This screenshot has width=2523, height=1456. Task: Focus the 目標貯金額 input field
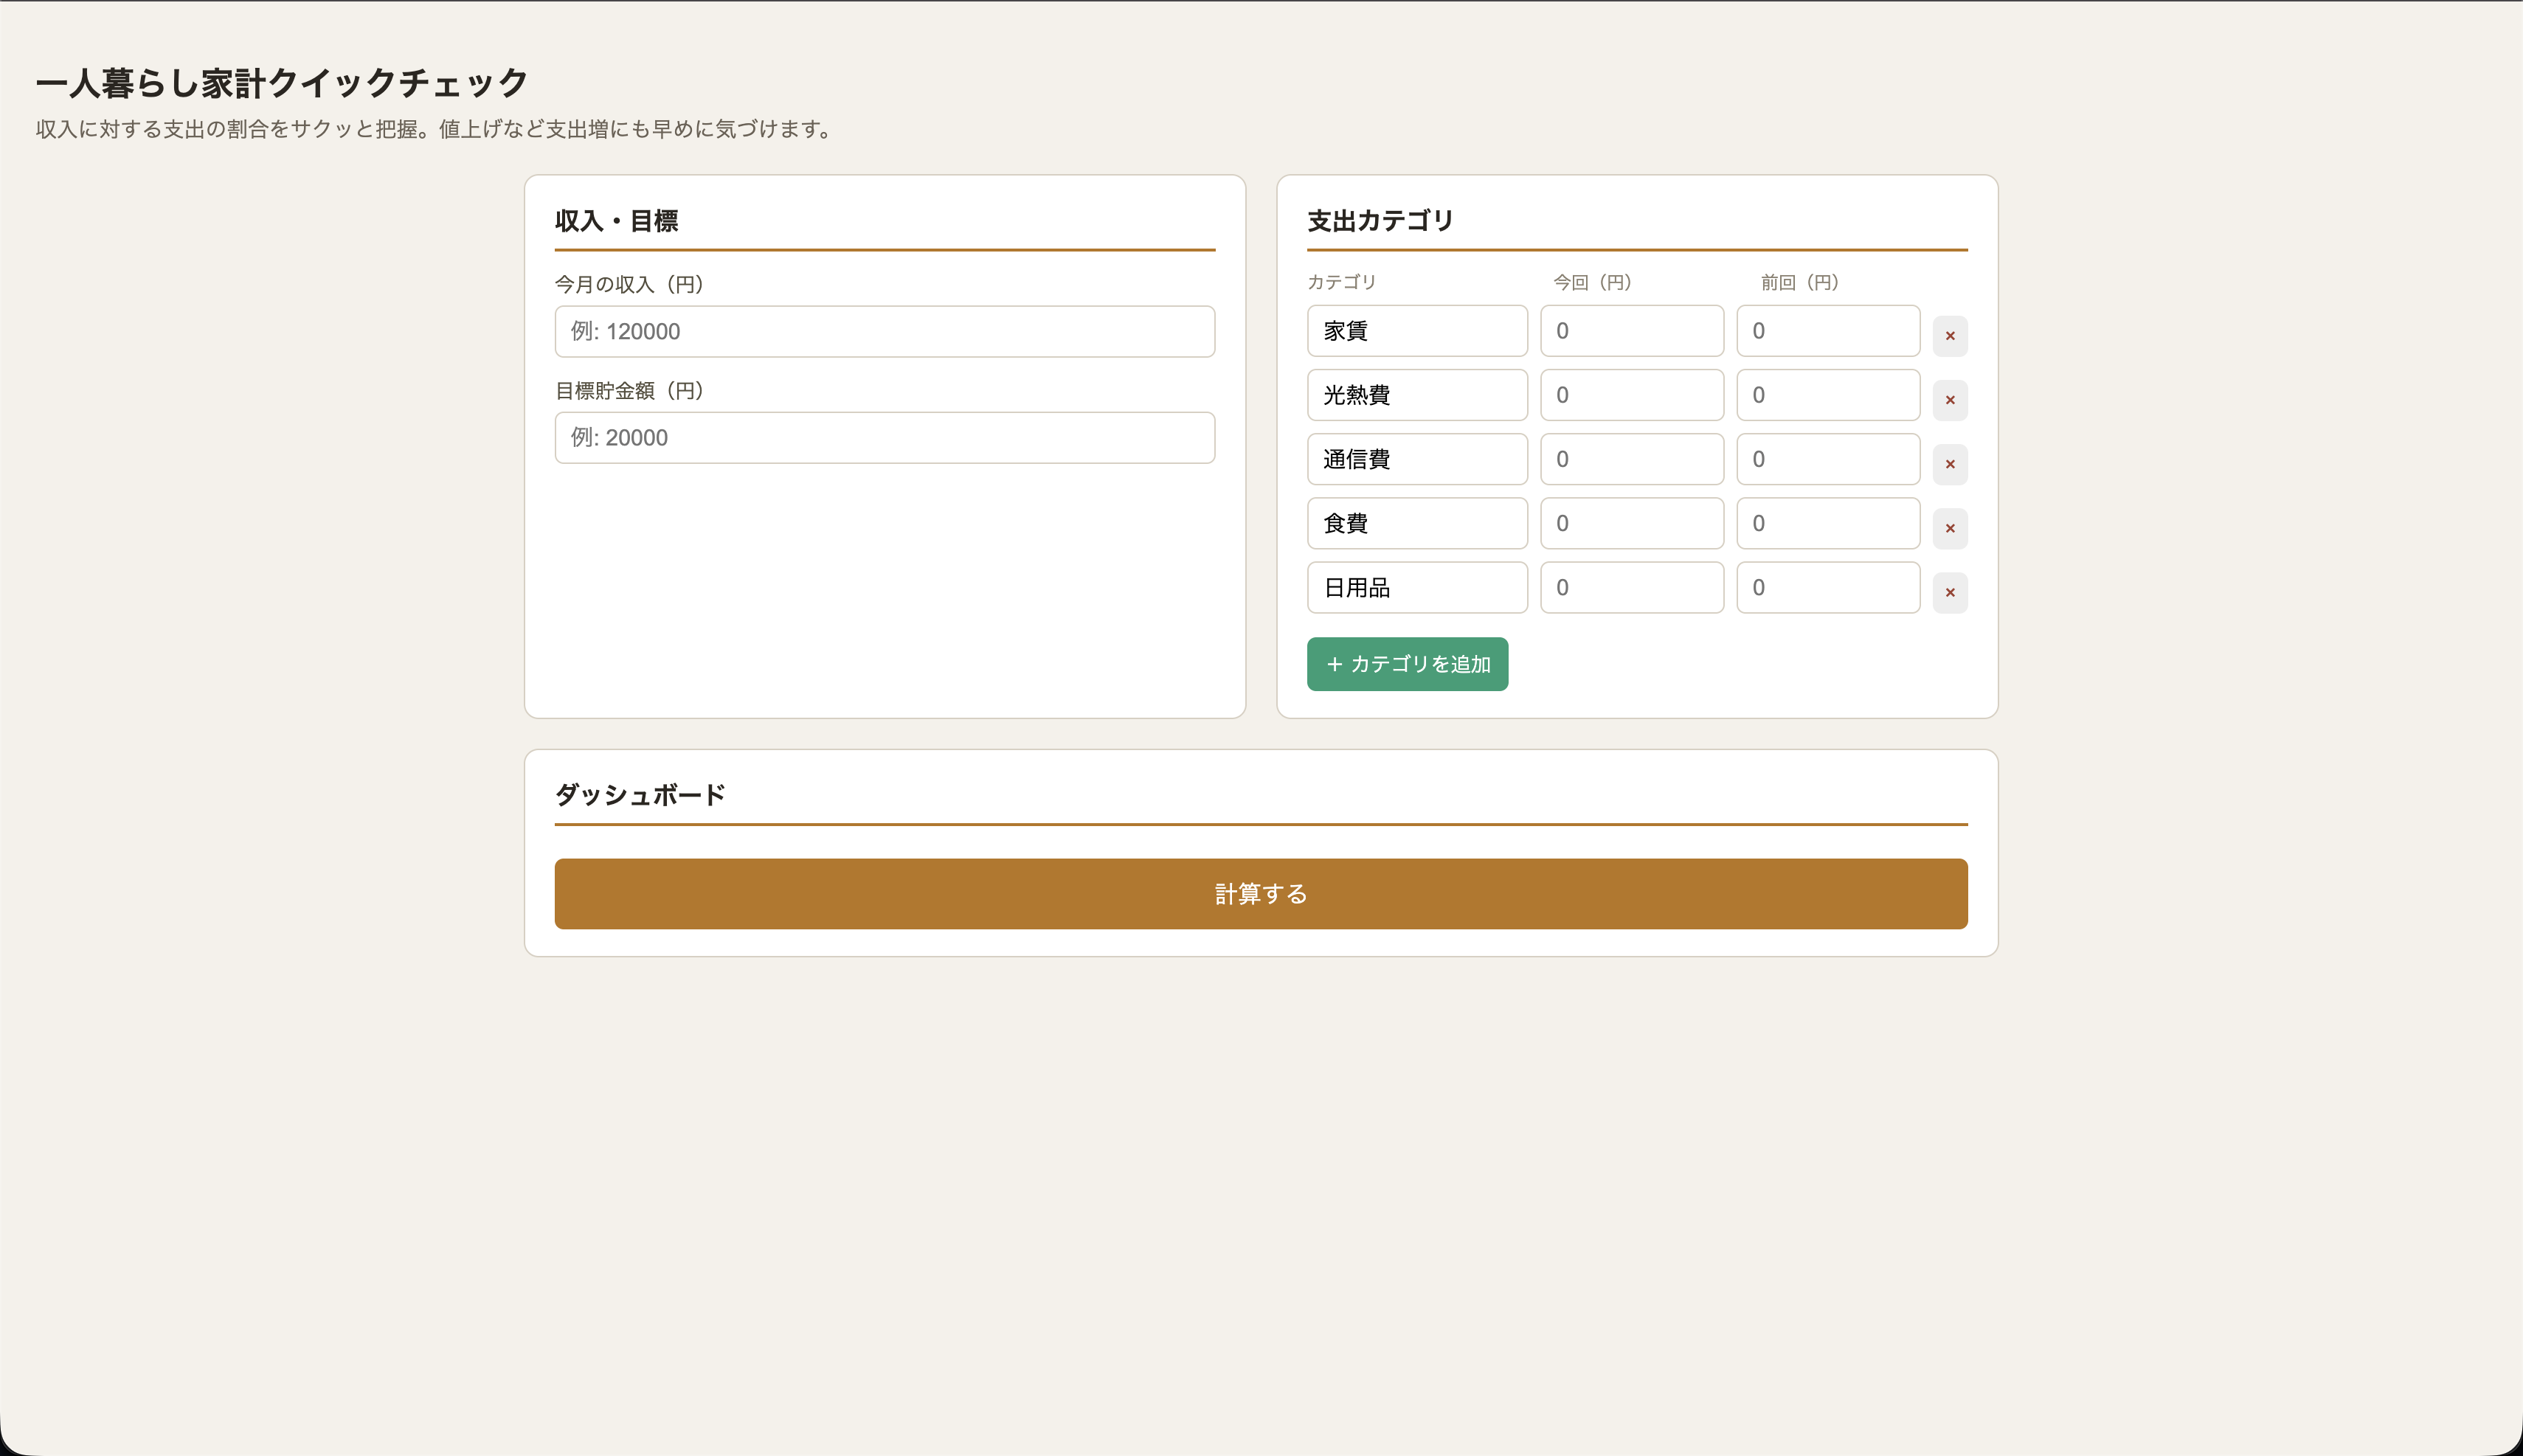coord(885,437)
